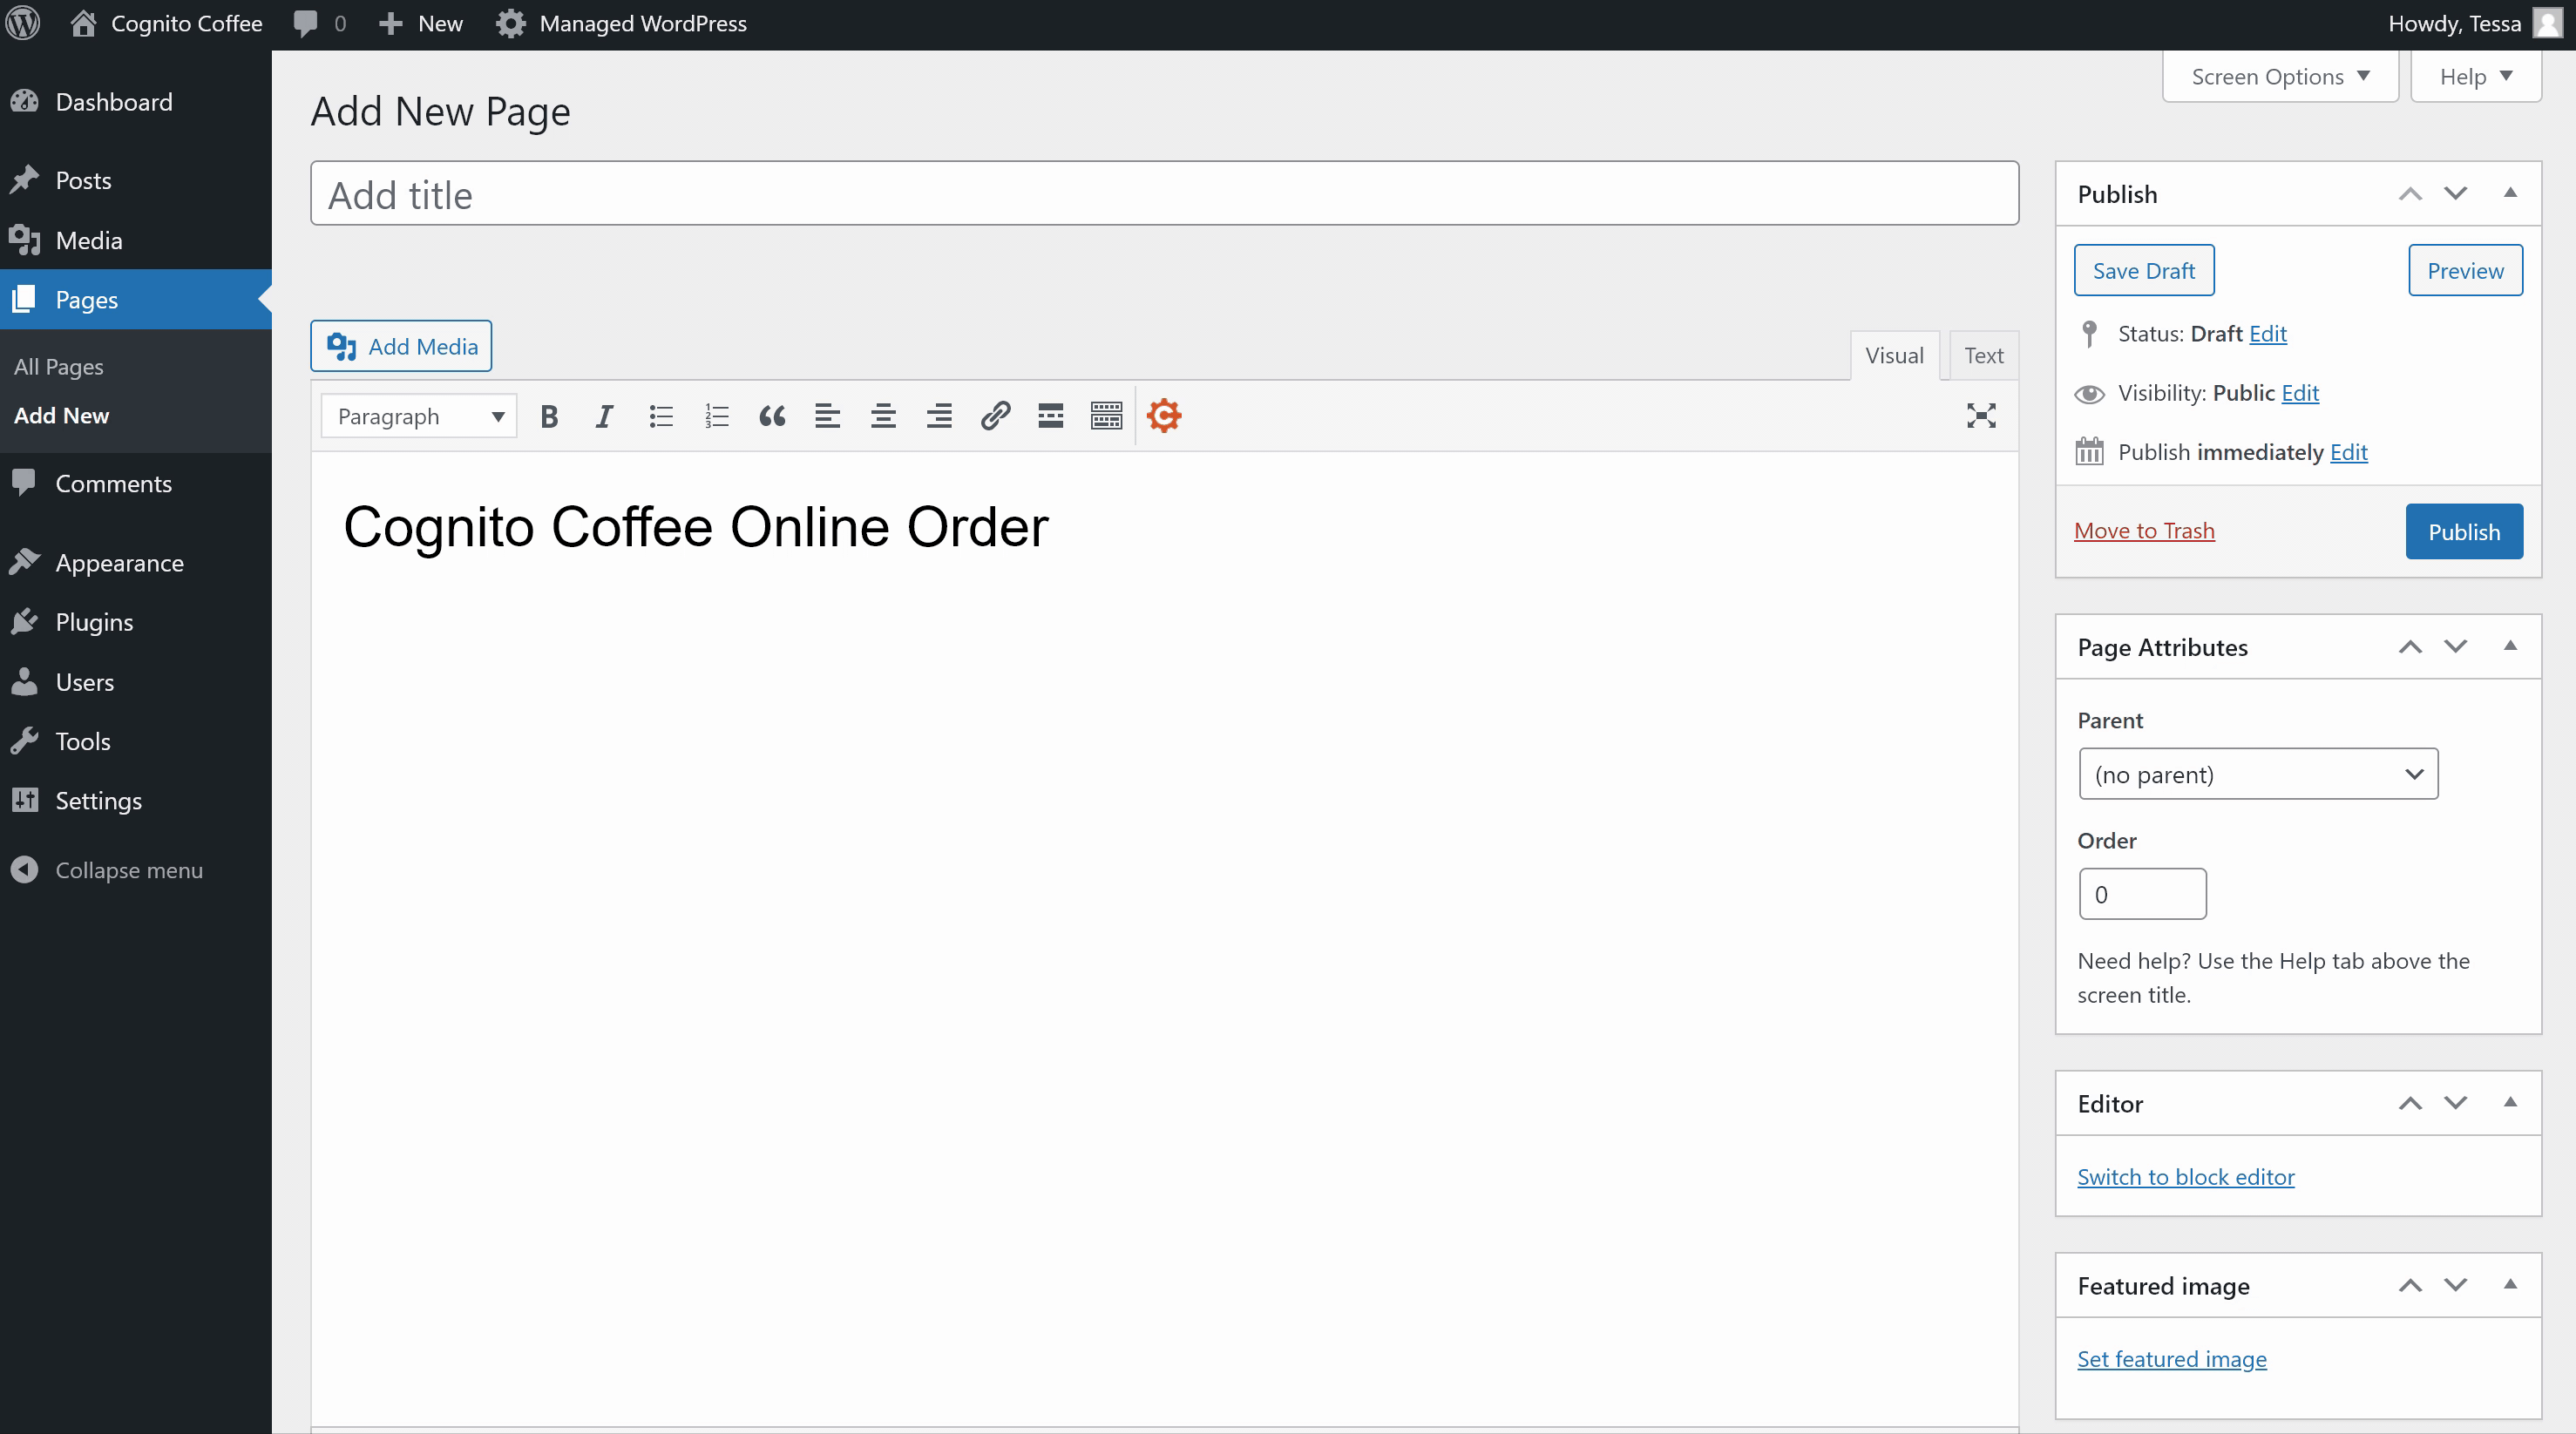
Task: Enter distraction-free fullscreen mode
Action: click(1981, 416)
